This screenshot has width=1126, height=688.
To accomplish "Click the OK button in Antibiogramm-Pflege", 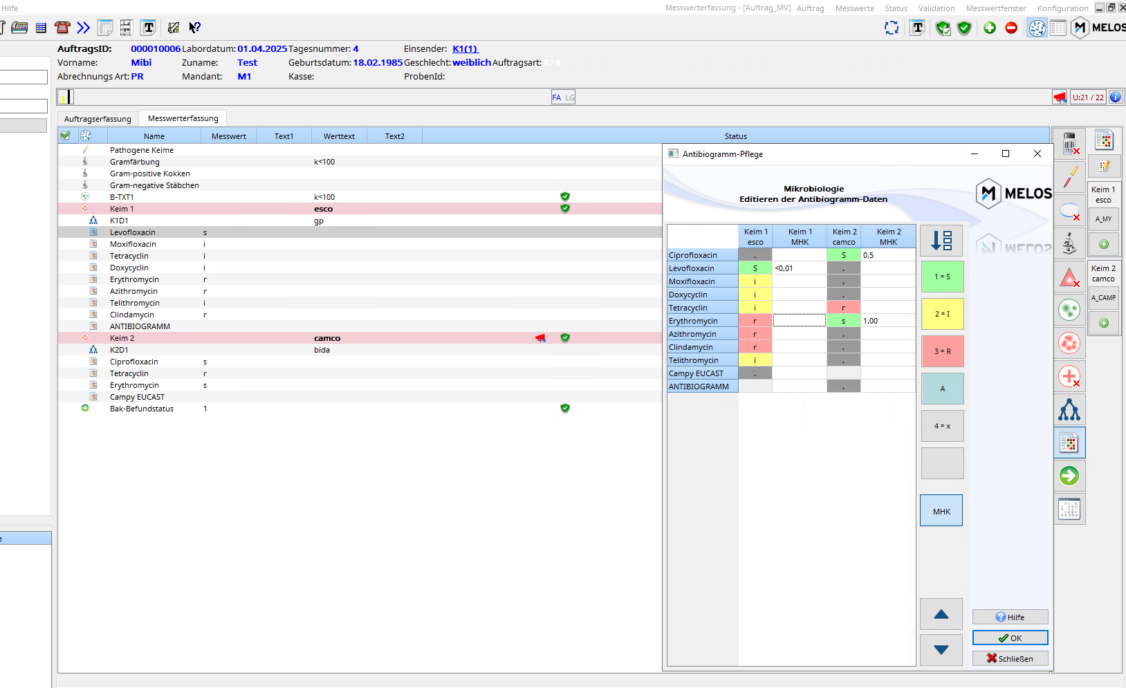I will pos(1009,638).
